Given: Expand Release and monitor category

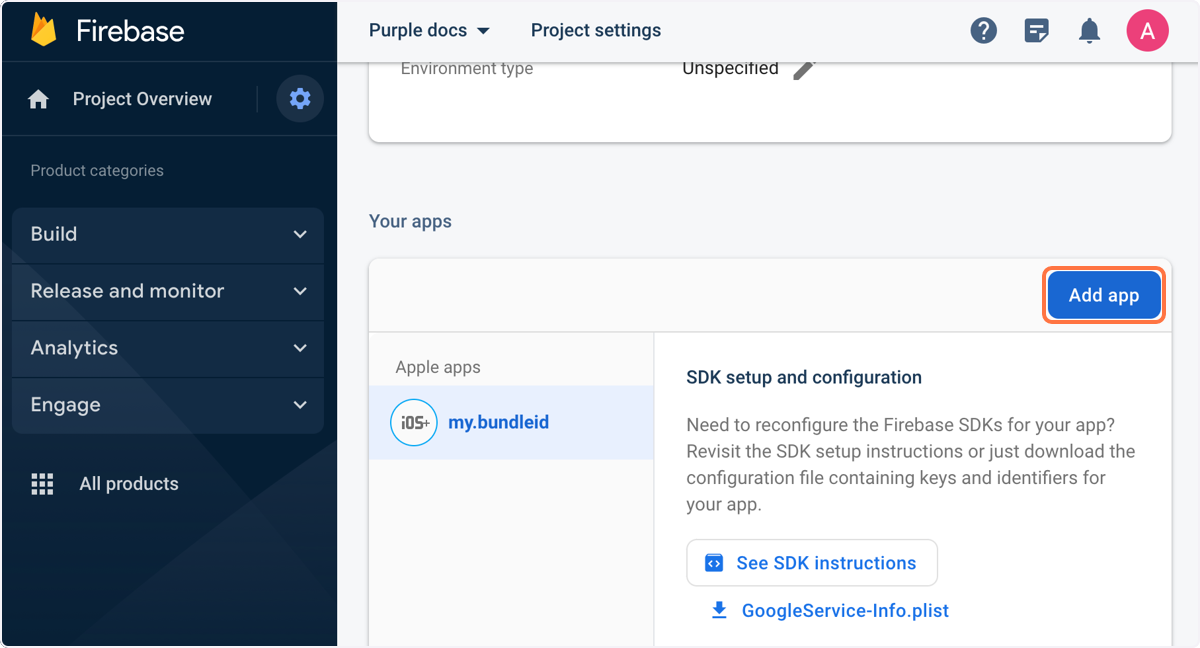Looking at the screenshot, I should pyautogui.click(x=168, y=291).
